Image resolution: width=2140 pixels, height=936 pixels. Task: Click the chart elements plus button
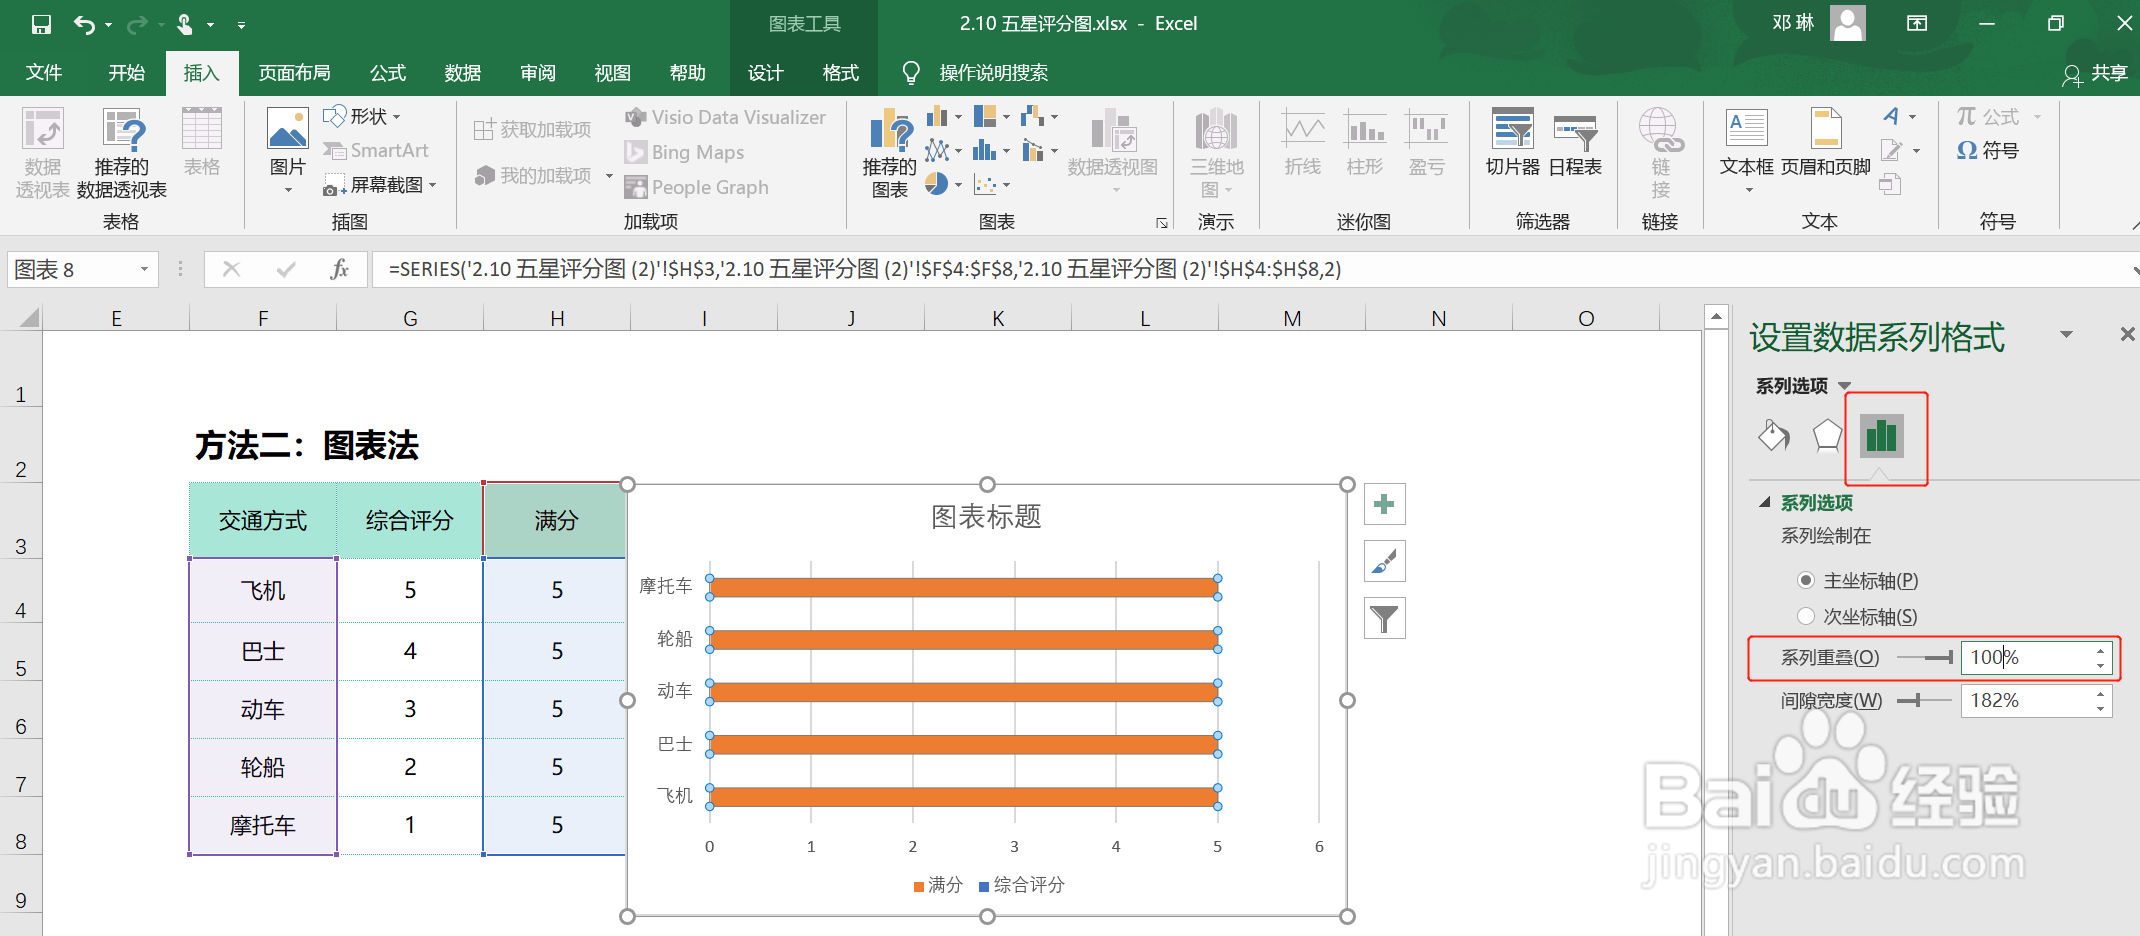(1384, 504)
